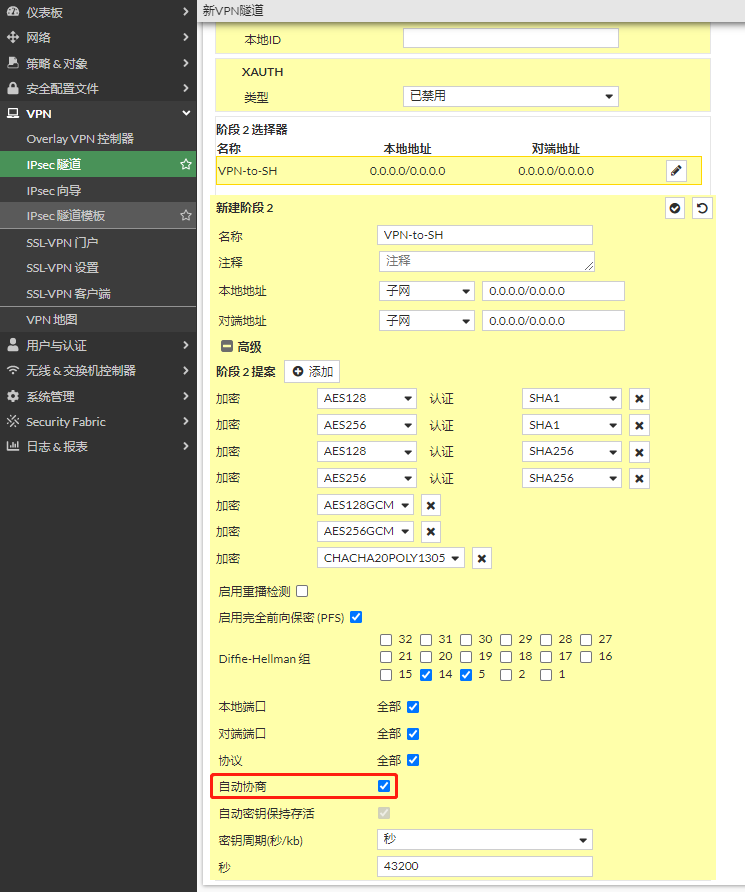Expand the 网络 menu chevron
Screen dimensions: 745x892
[x=185, y=37]
